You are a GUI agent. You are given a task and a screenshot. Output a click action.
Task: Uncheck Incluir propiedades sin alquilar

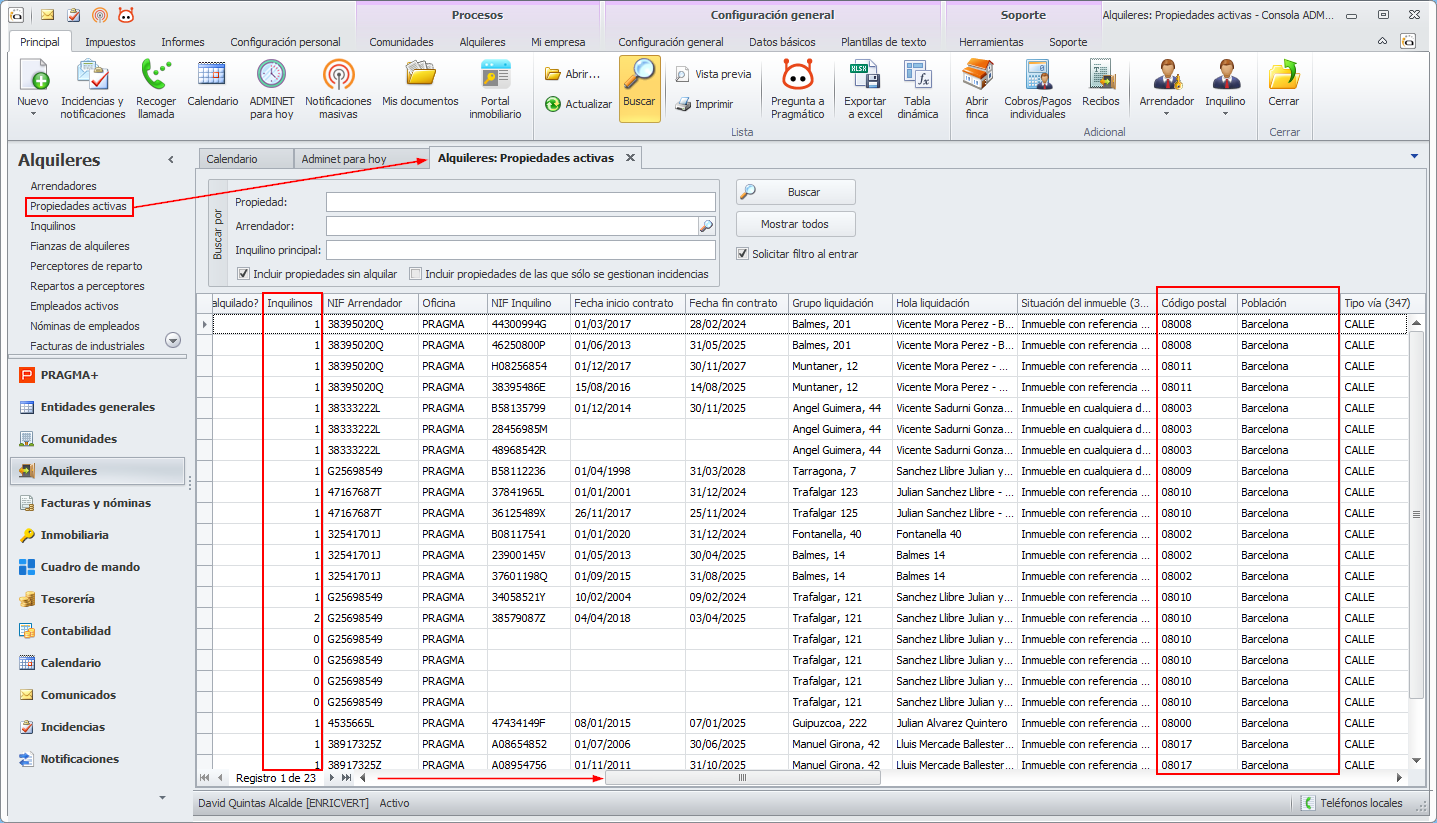coord(243,274)
